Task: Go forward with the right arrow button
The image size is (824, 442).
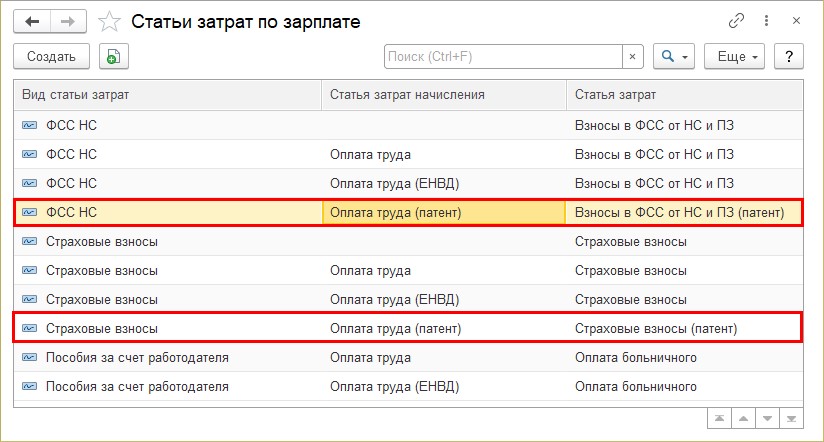Action: point(68,22)
